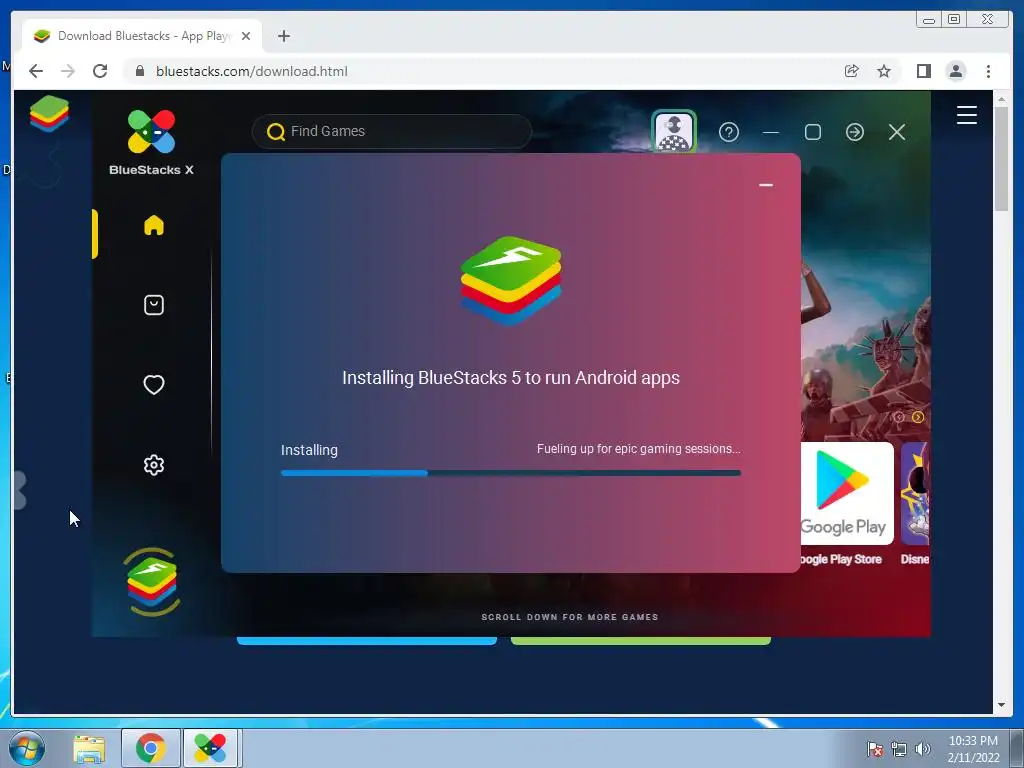The image size is (1024, 768).
Task: Toggle Chrome side panel
Action: click(x=923, y=71)
